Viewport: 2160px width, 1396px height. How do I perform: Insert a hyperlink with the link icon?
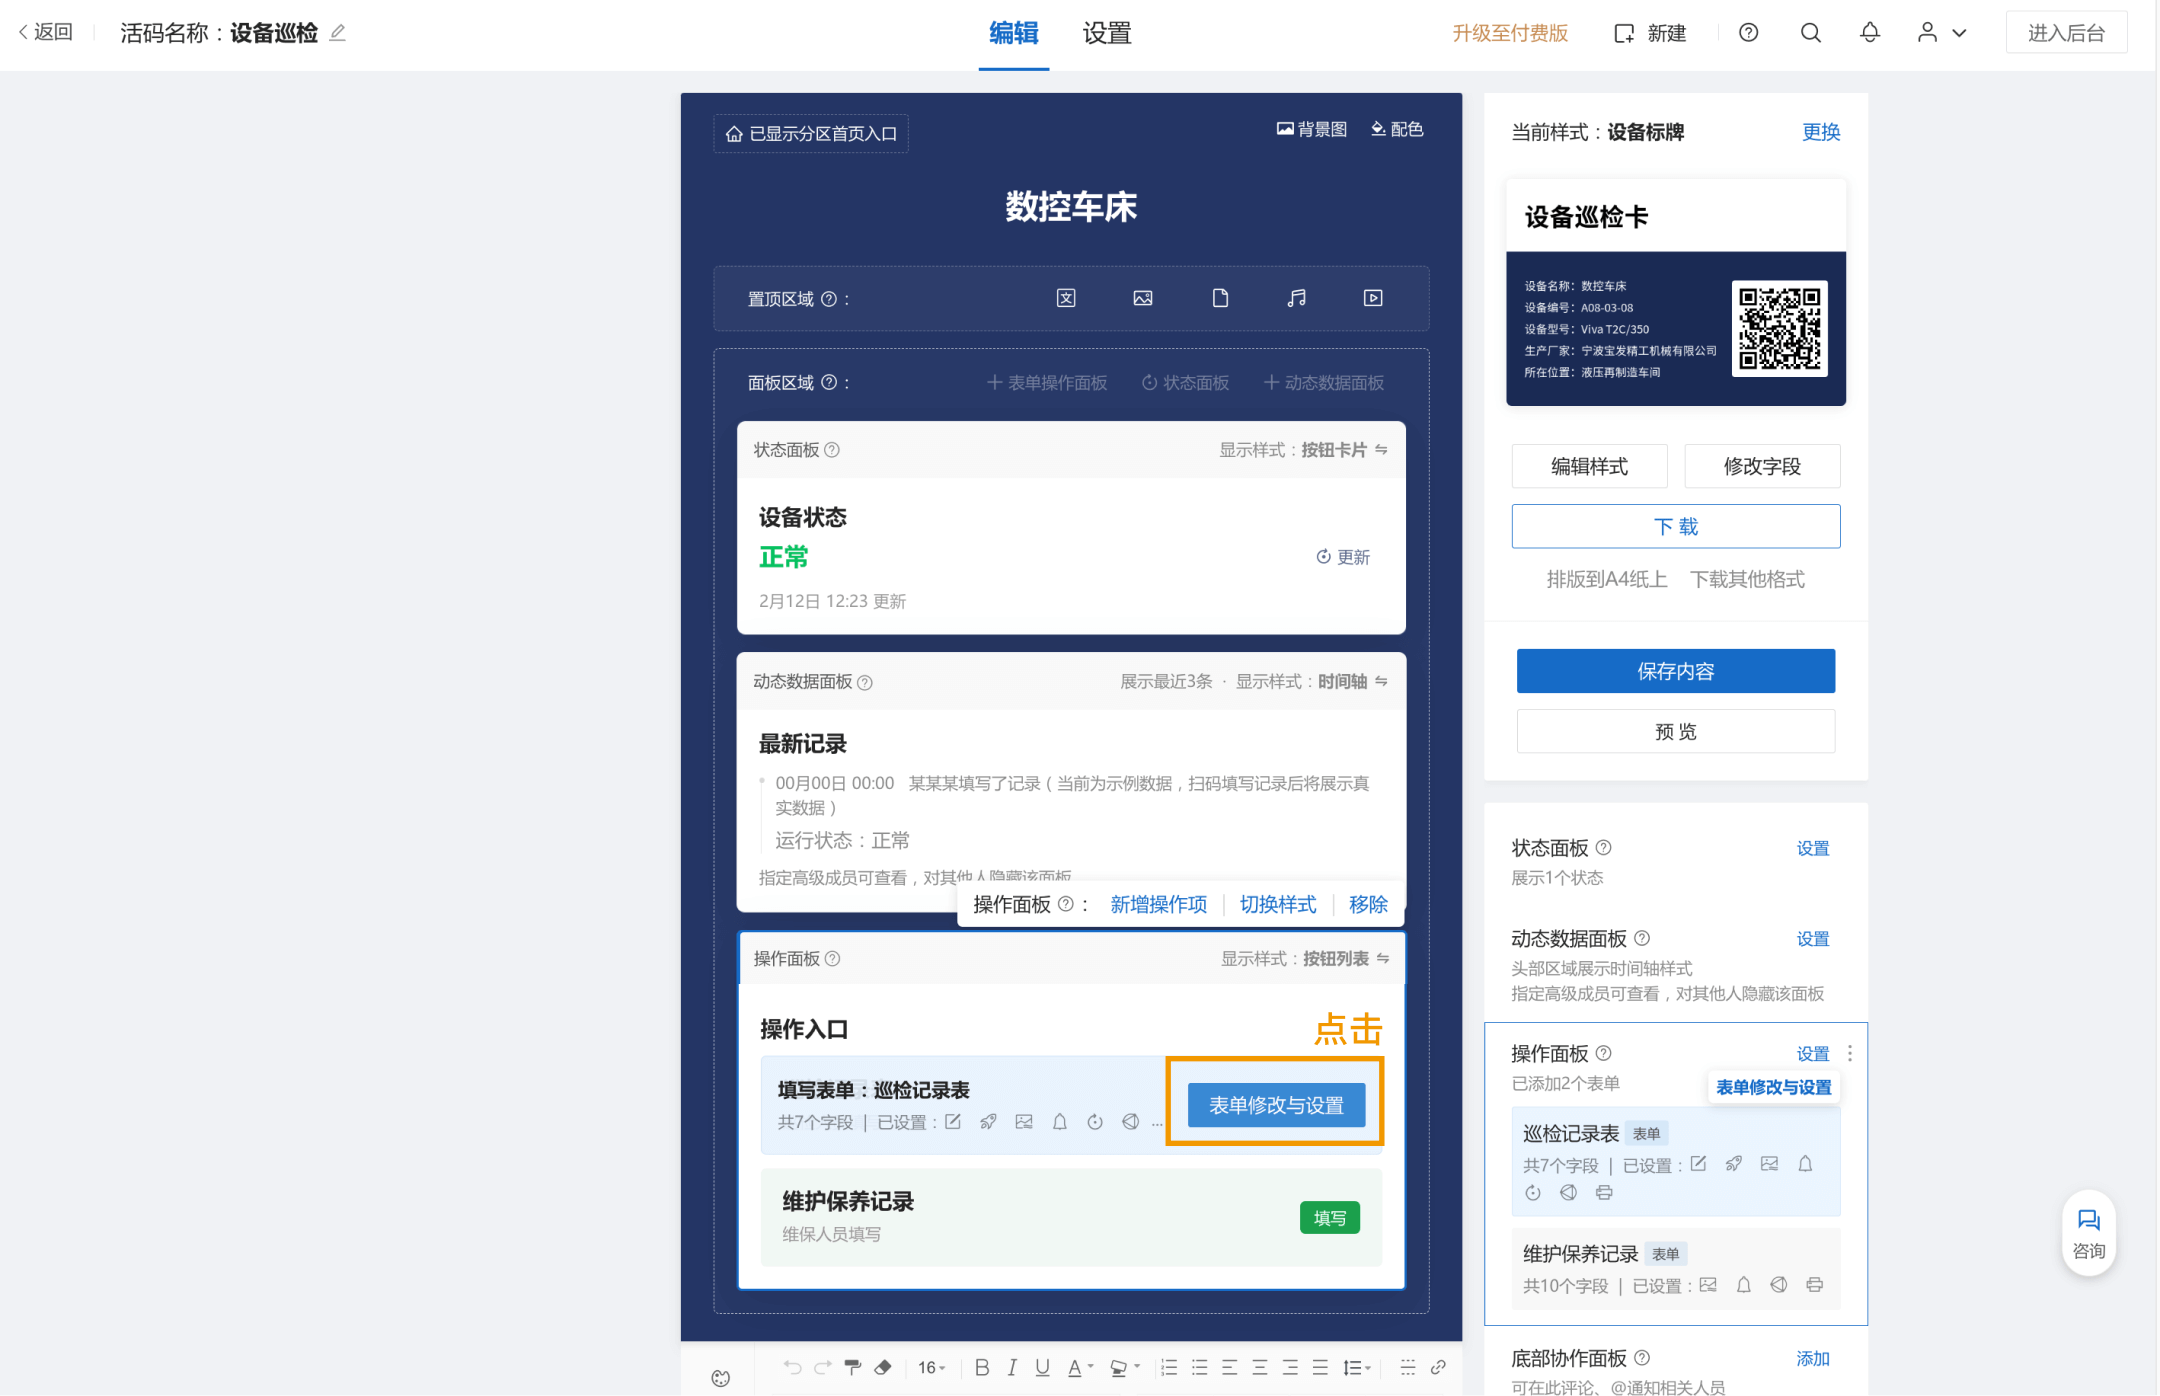(x=1438, y=1367)
